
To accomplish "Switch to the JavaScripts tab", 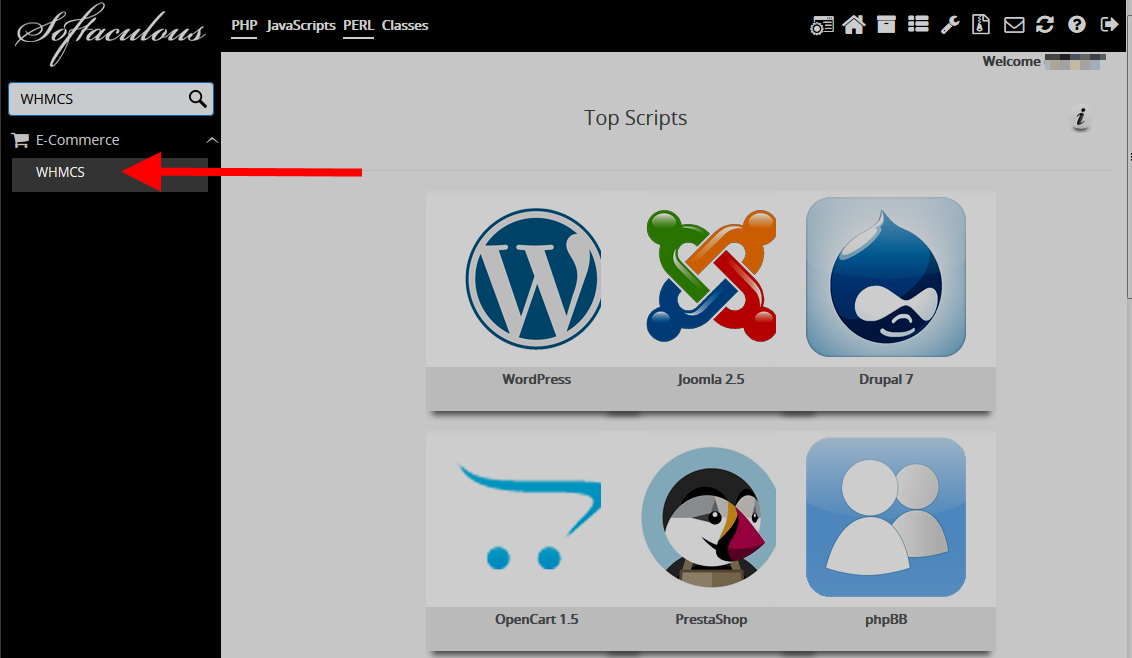I will 300,25.
